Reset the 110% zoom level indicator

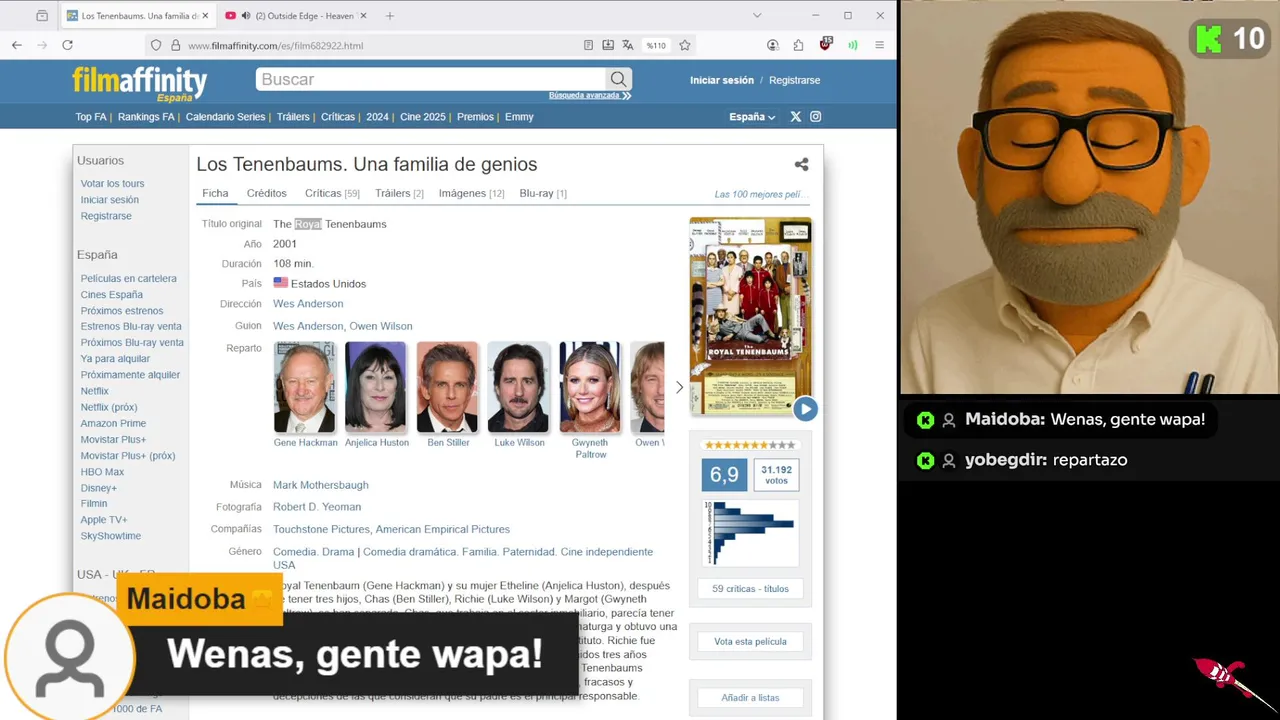tap(656, 45)
